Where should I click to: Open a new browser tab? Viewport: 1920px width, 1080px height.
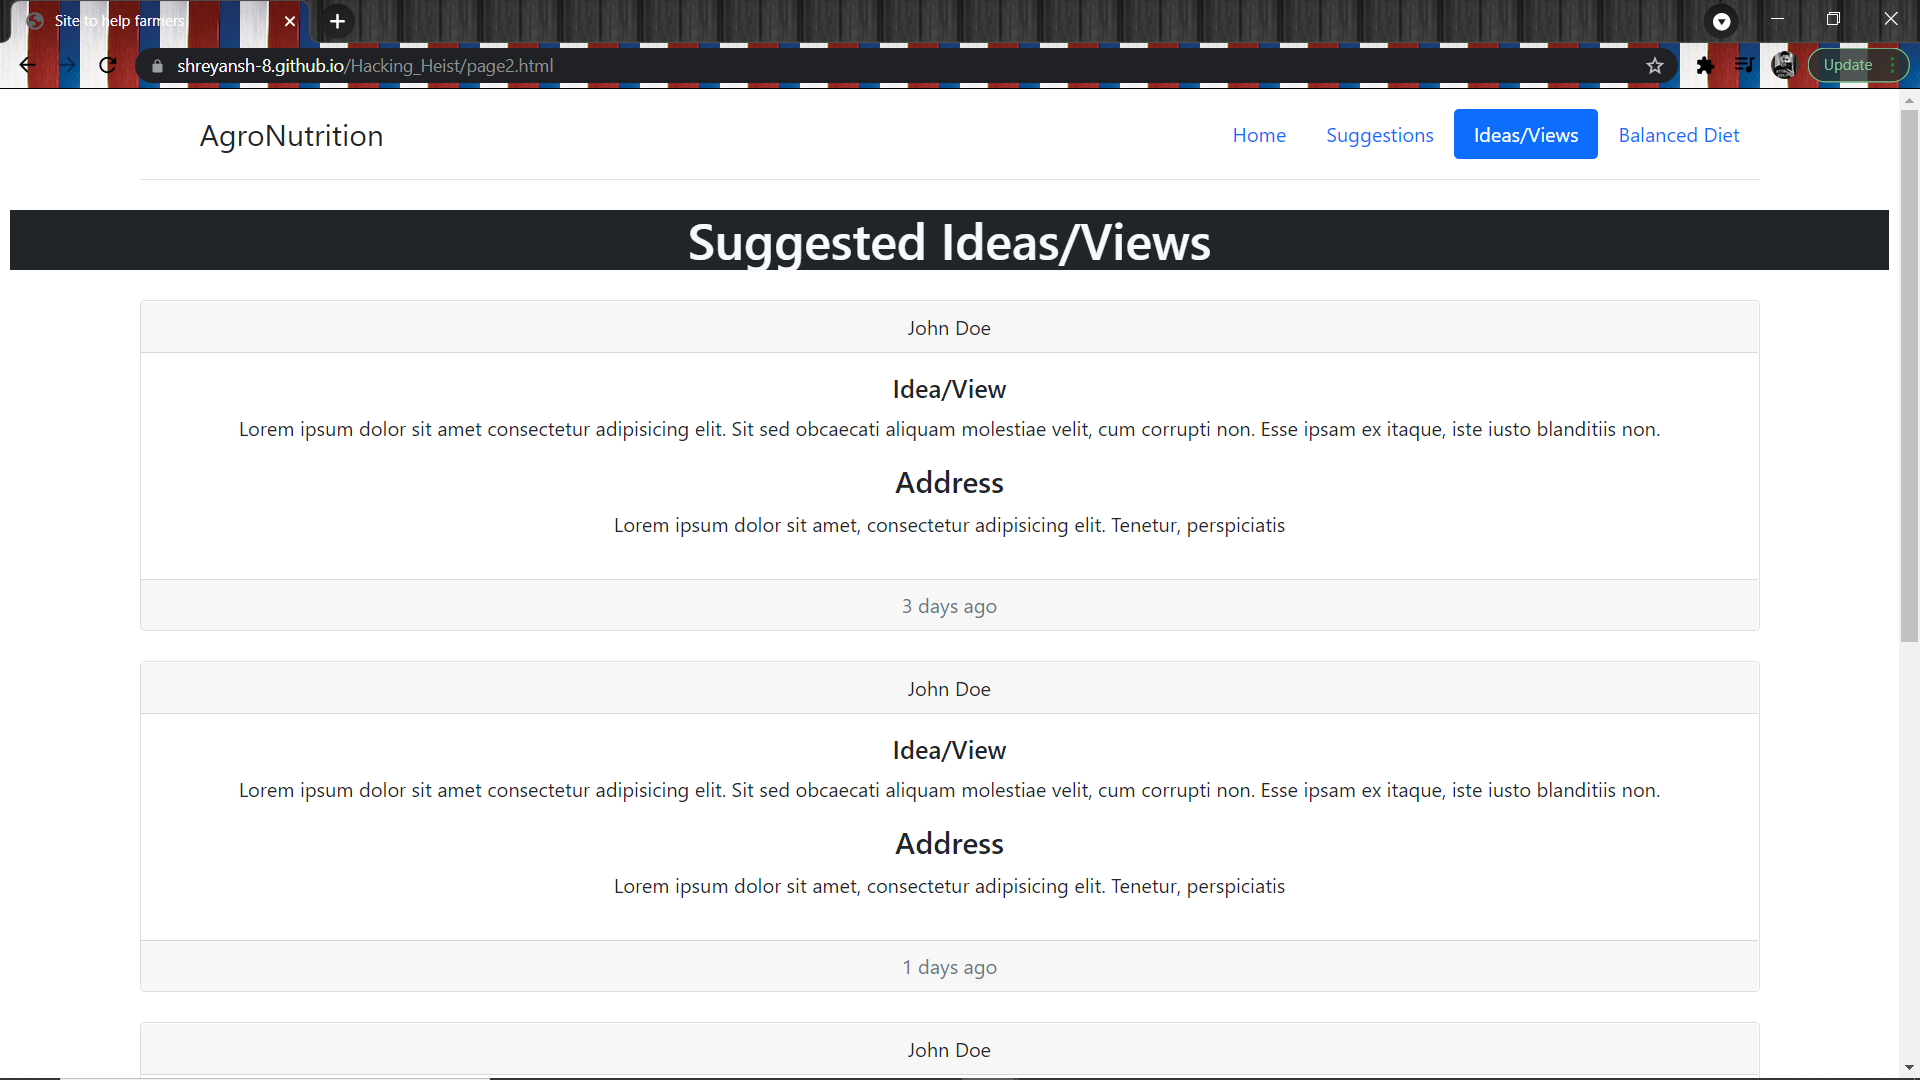point(337,21)
